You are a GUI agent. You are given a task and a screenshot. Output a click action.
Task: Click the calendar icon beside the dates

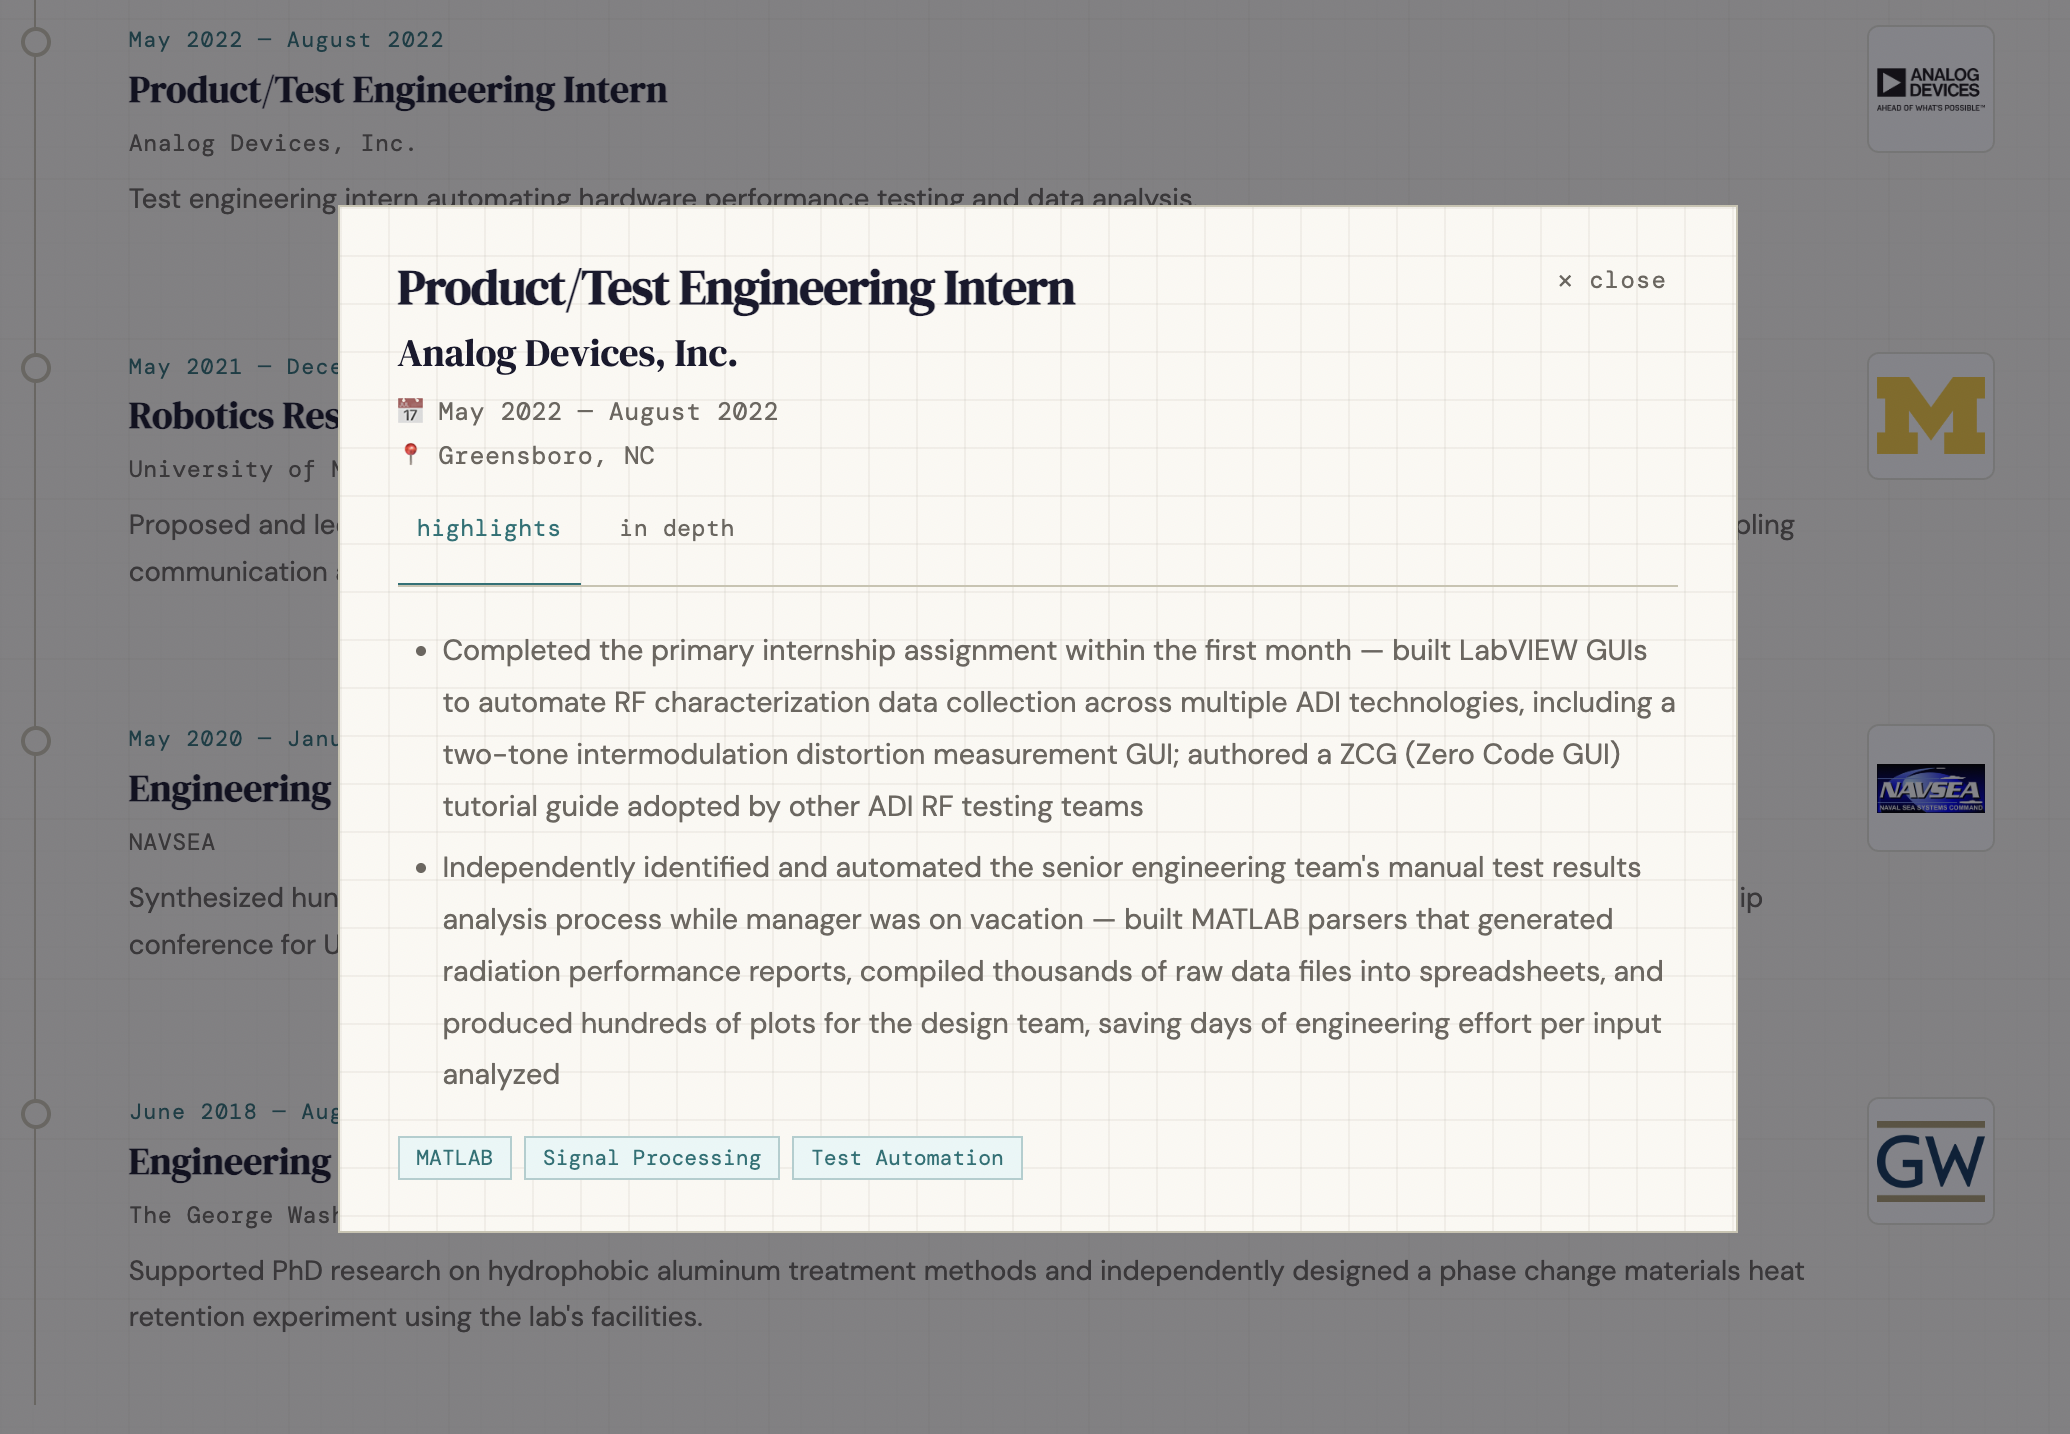click(x=410, y=411)
